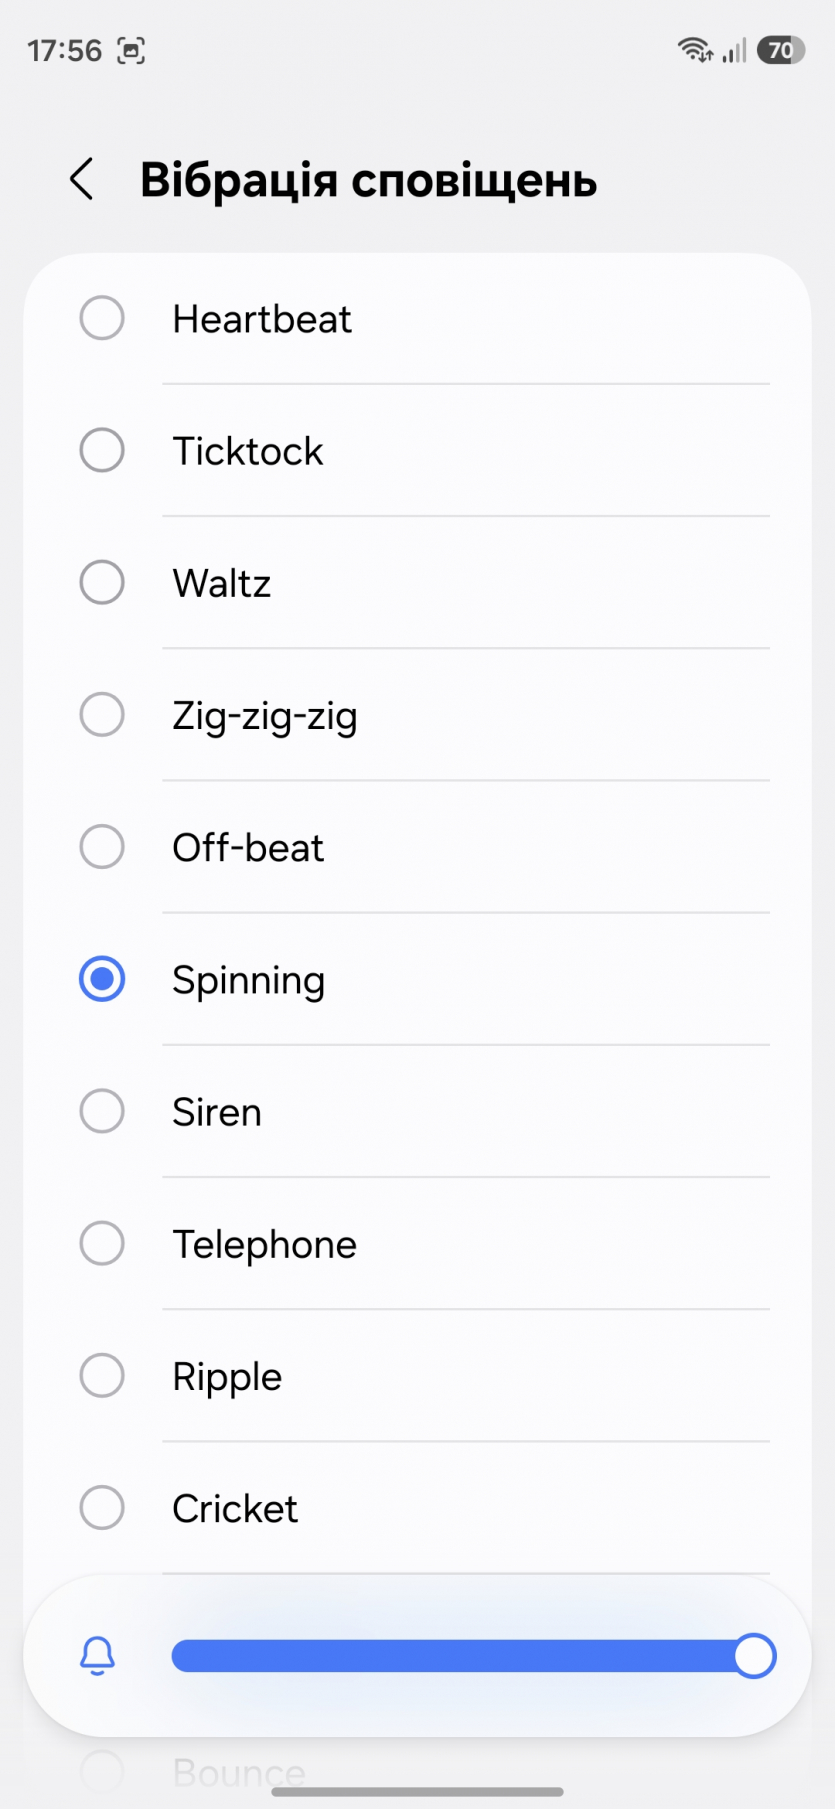Go back using the header arrow
835x1809 pixels.
82,180
